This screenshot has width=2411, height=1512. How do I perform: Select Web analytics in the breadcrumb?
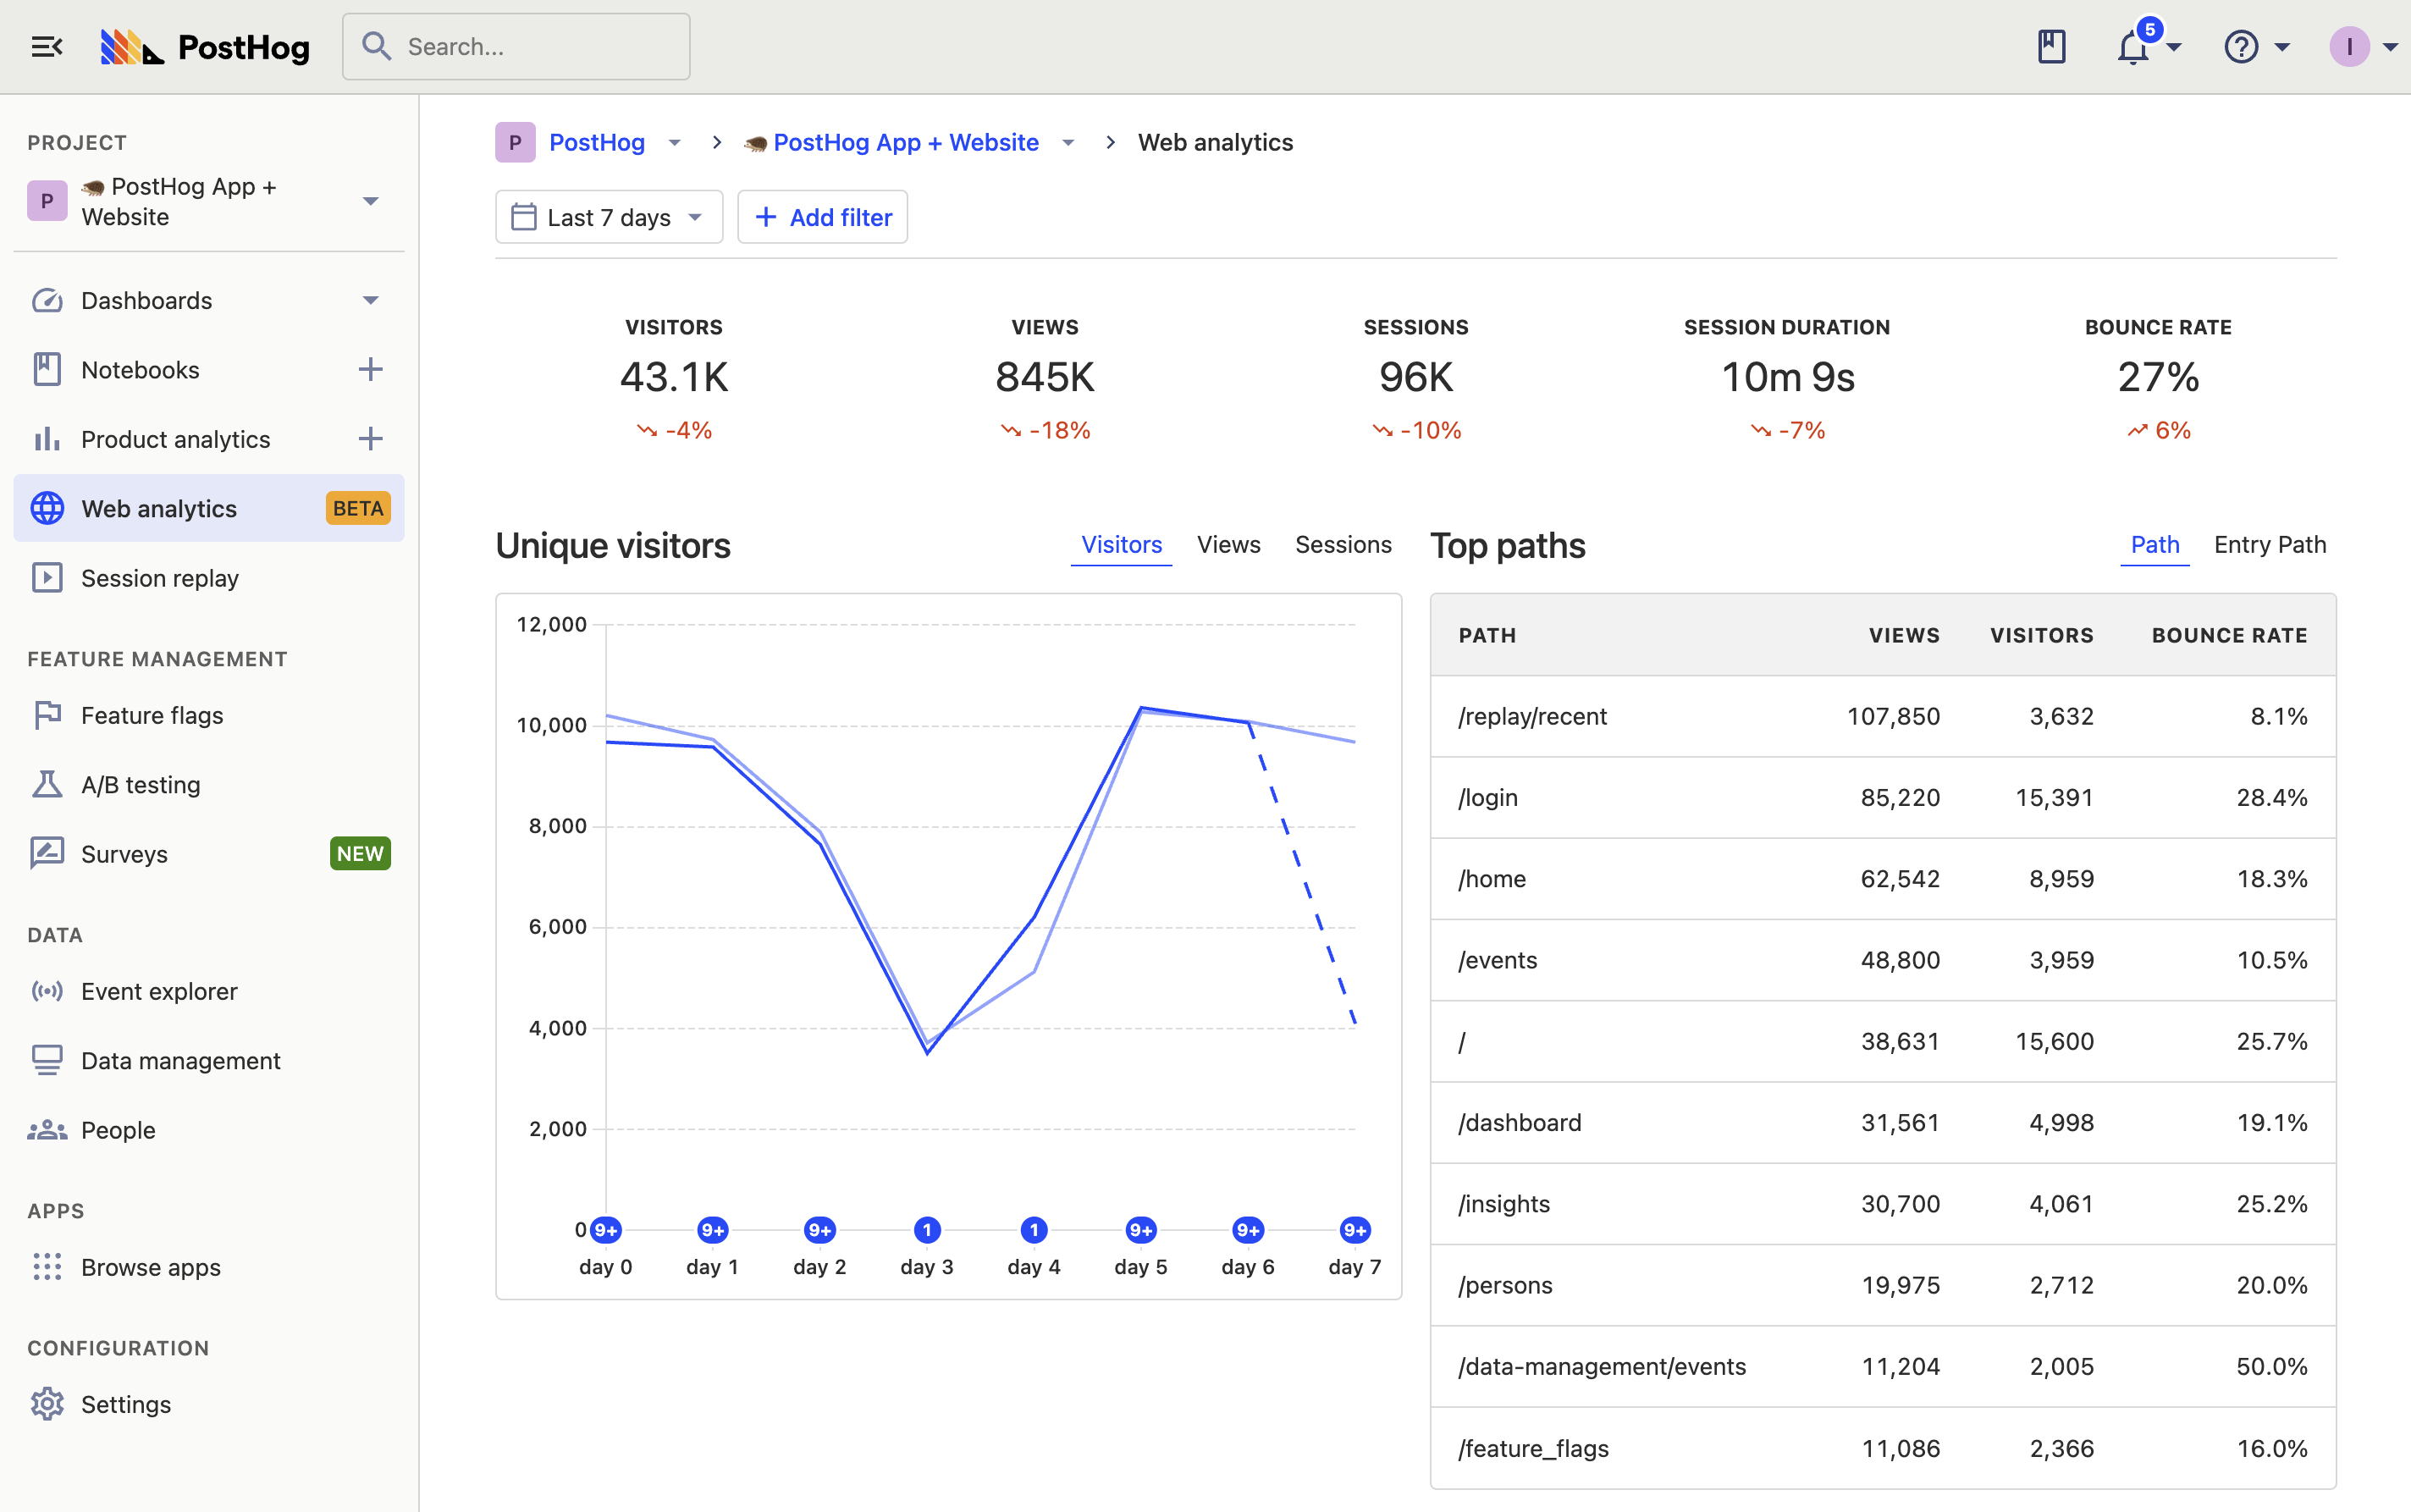click(x=1215, y=142)
